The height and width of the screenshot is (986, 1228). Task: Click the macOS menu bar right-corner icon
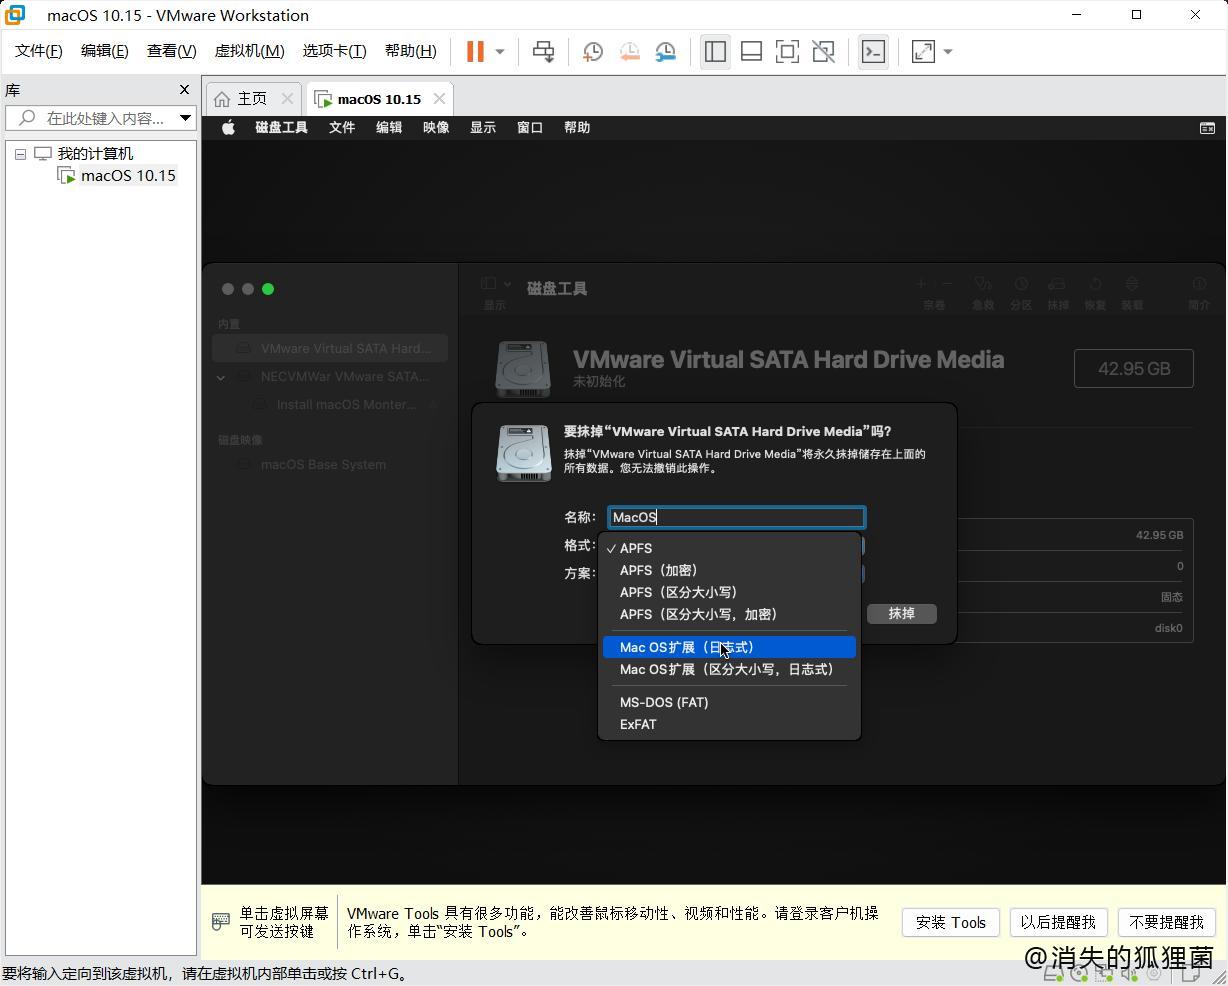pyautogui.click(x=1207, y=128)
